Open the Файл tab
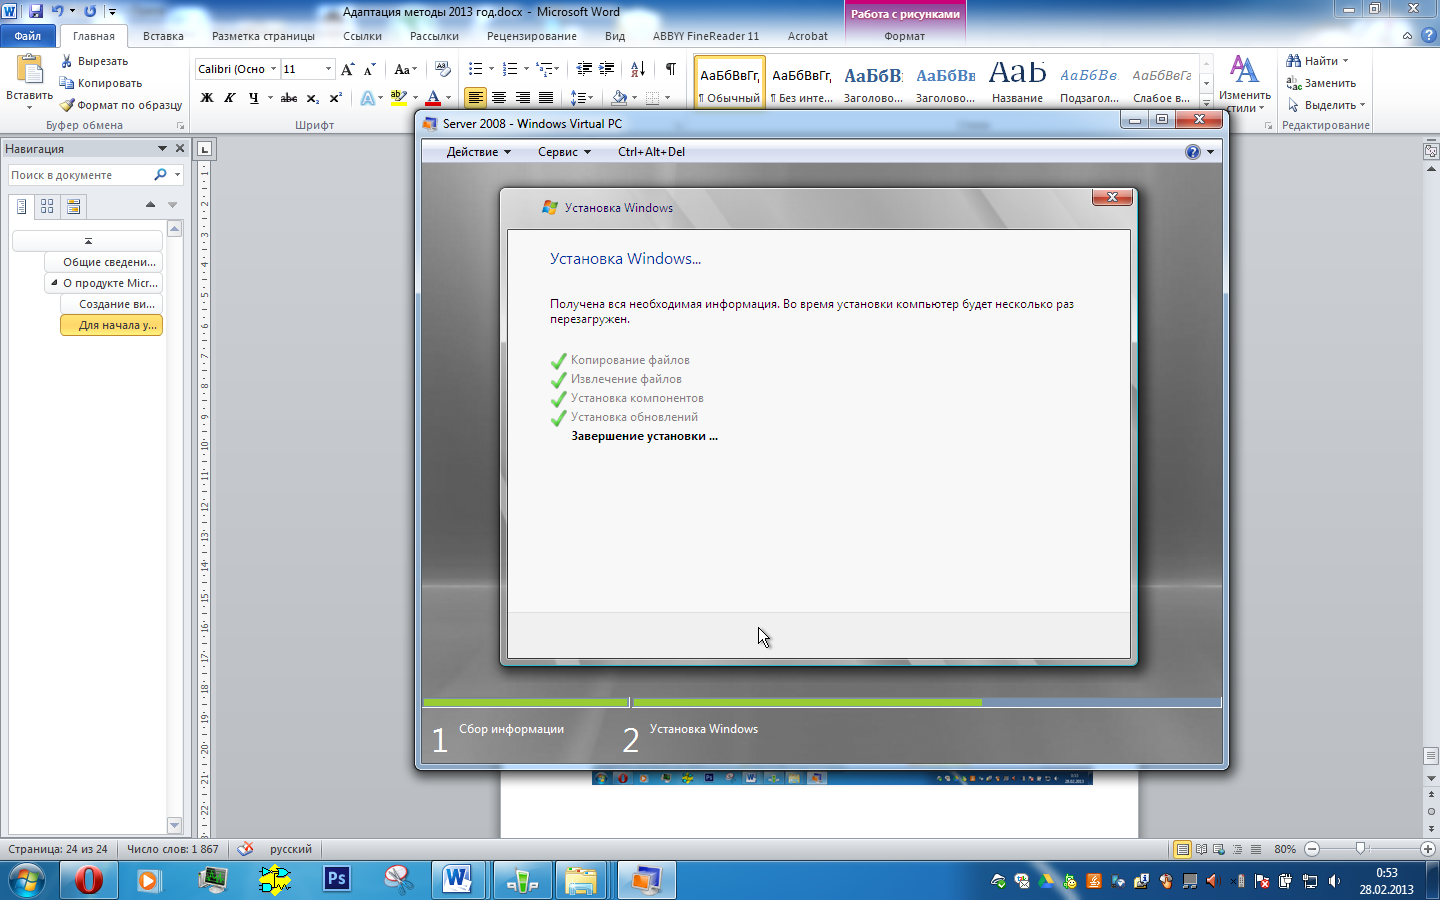The height and width of the screenshot is (900, 1440). pos(28,36)
